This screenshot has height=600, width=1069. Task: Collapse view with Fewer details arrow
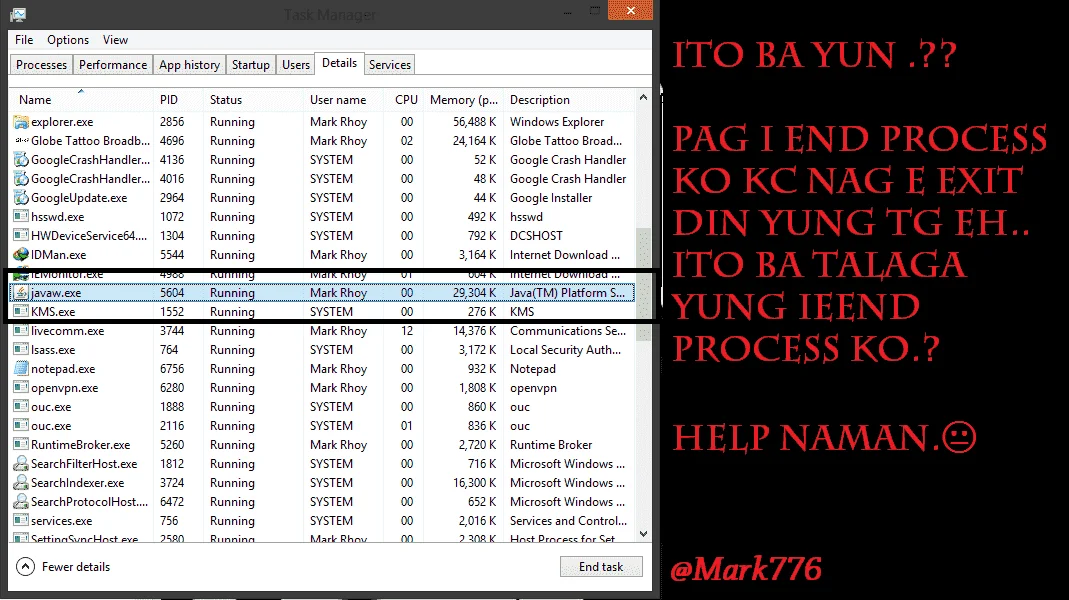click(x=25, y=567)
